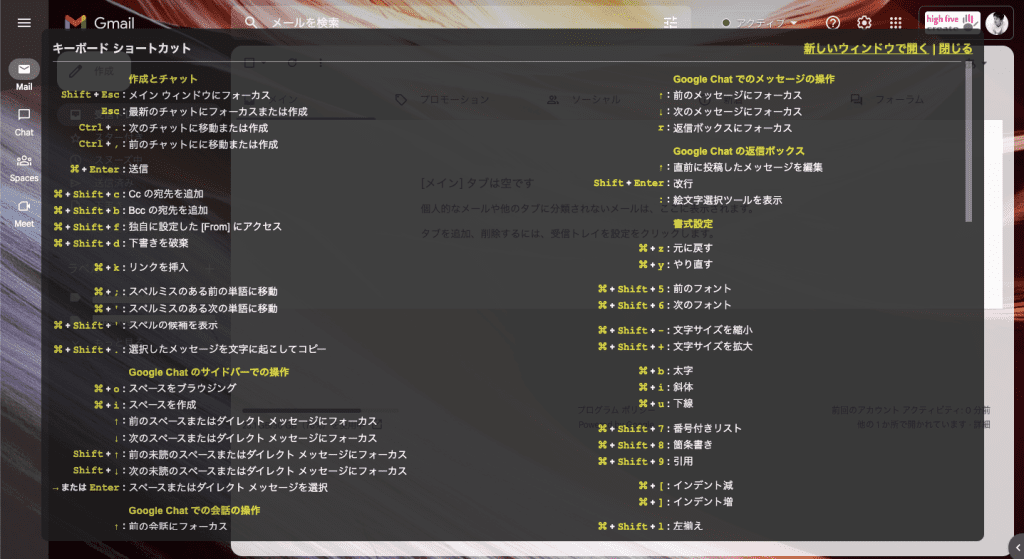Click the リンクを挿入 shortcut row
The image size is (1024, 559).
click(140, 267)
